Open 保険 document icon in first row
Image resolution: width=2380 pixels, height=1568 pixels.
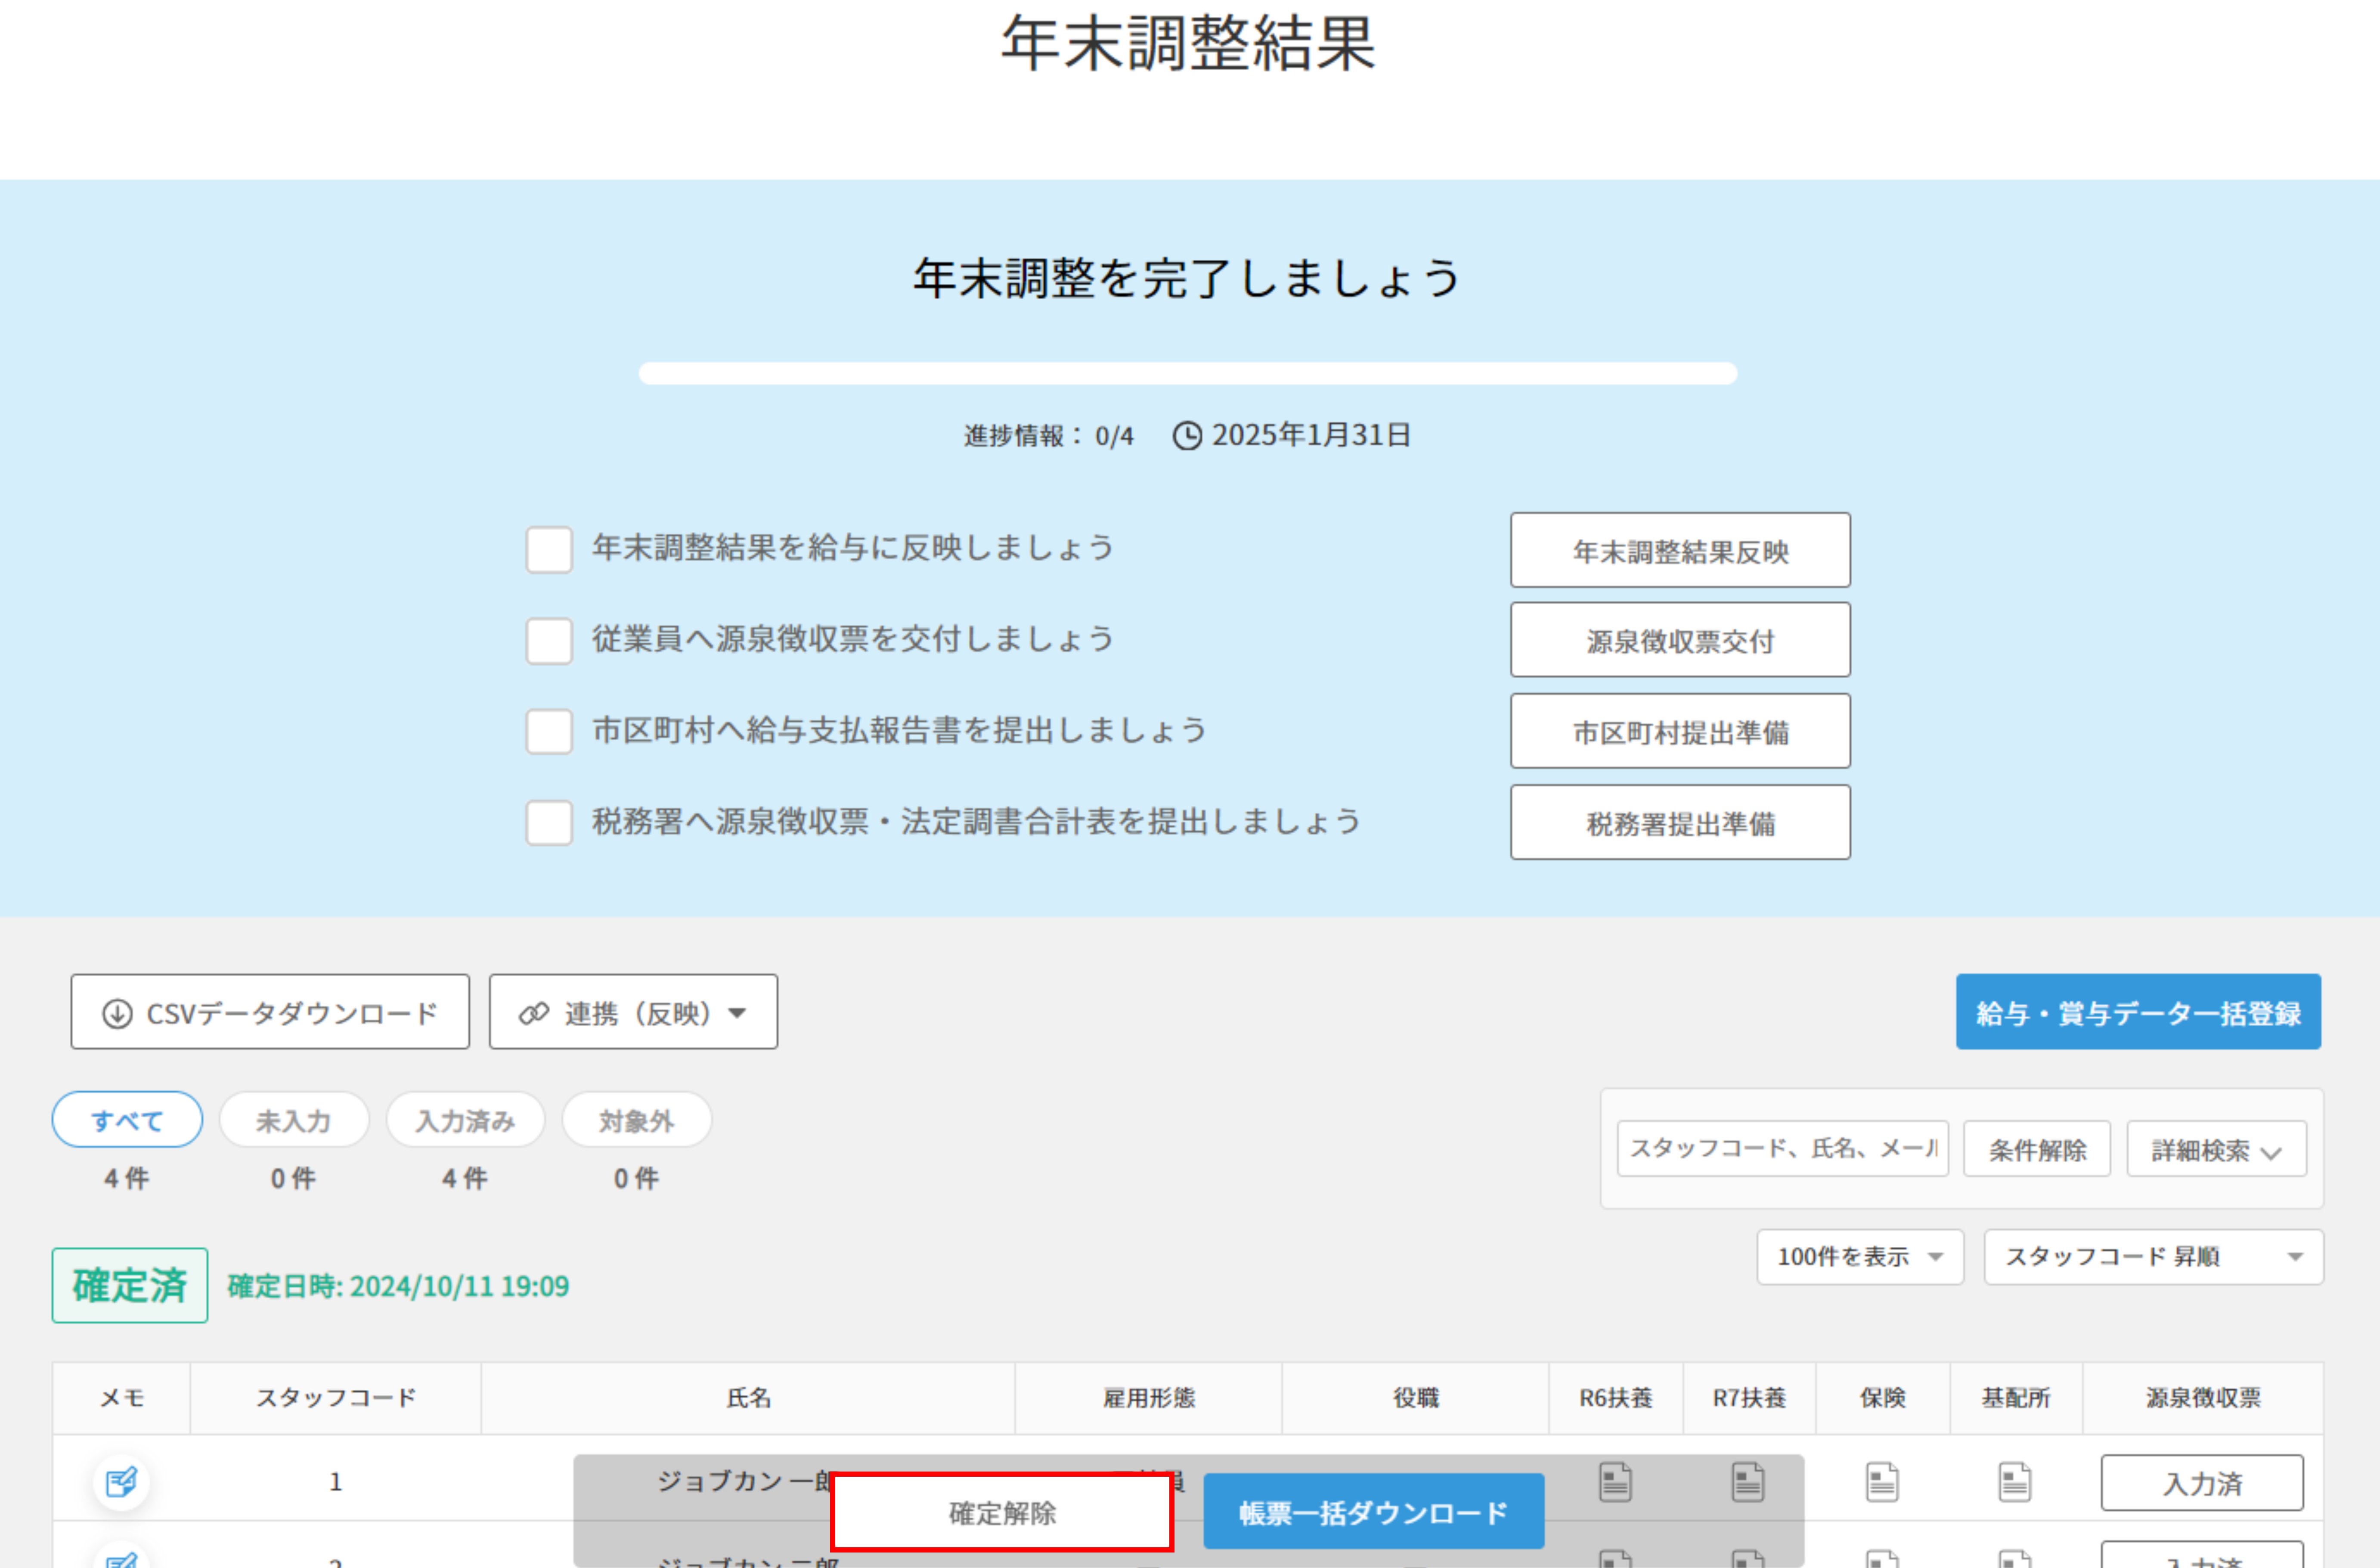[1882, 1481]
